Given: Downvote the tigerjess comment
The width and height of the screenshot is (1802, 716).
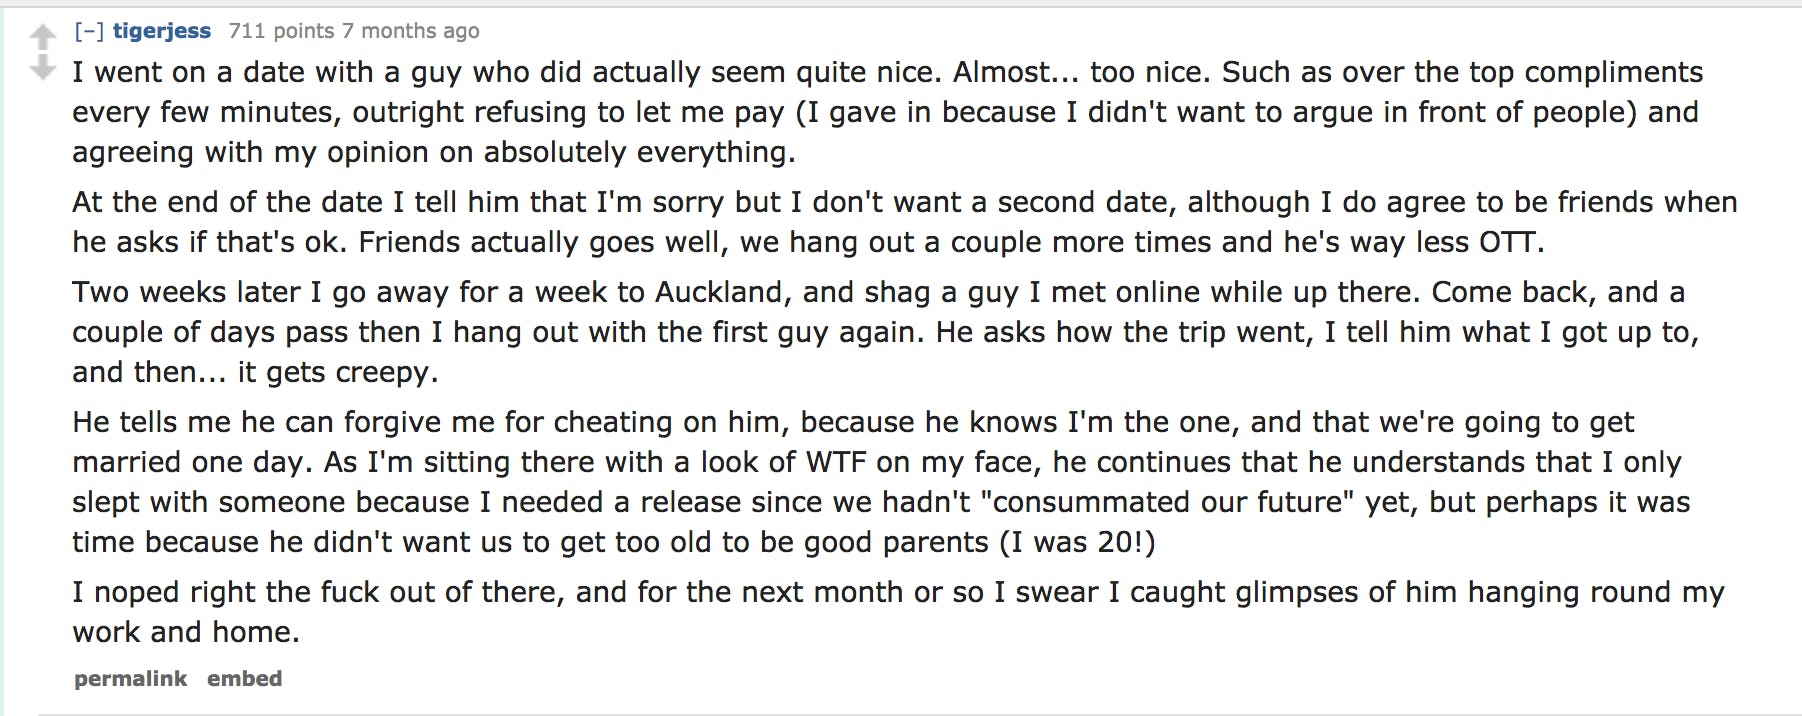Looking at the screenshot, I should [43, 68].
